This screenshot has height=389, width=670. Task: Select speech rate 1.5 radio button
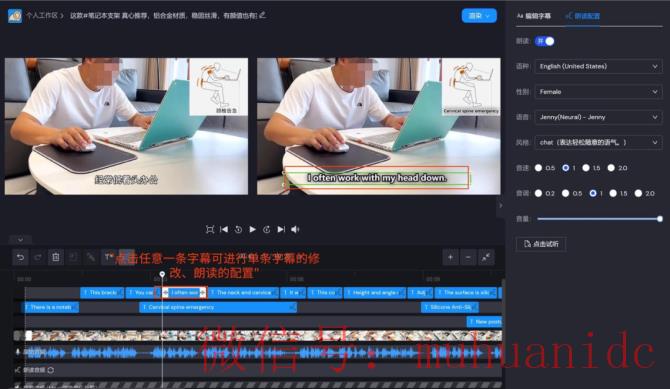pyautogui.click(x=586, y=168)
